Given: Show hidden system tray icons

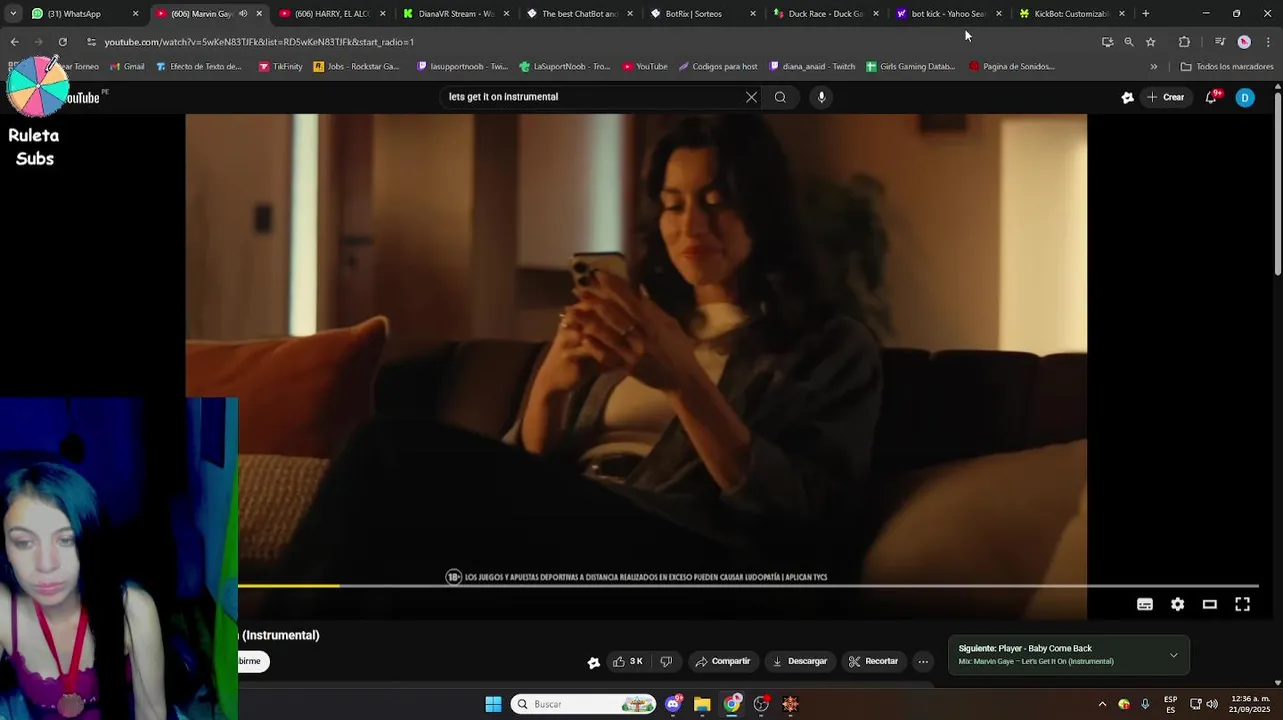Looking at the screenshot, I should pyautogui.click(x=1102, y=704).
